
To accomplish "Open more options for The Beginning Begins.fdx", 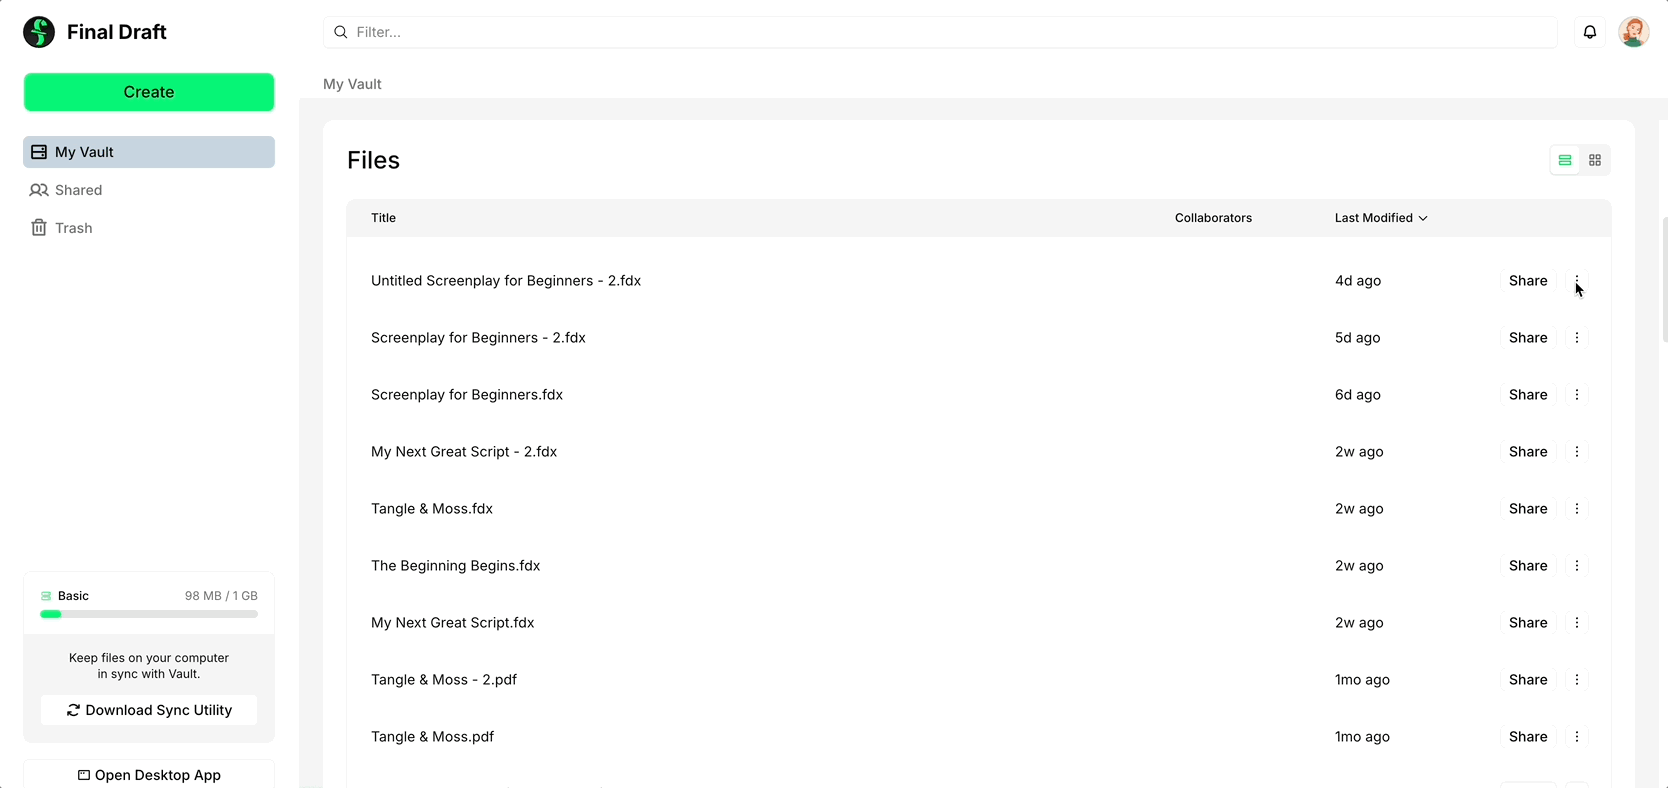I will point(1576,566).
